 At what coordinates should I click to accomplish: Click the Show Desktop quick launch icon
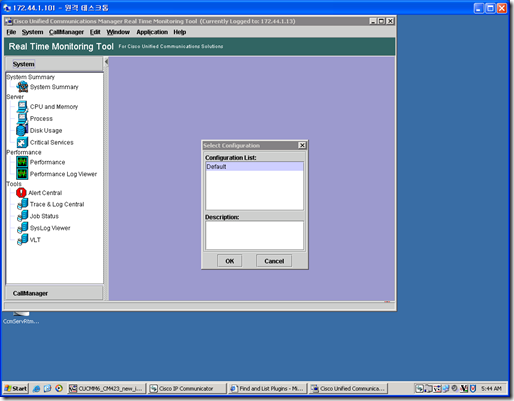point(48,389)
